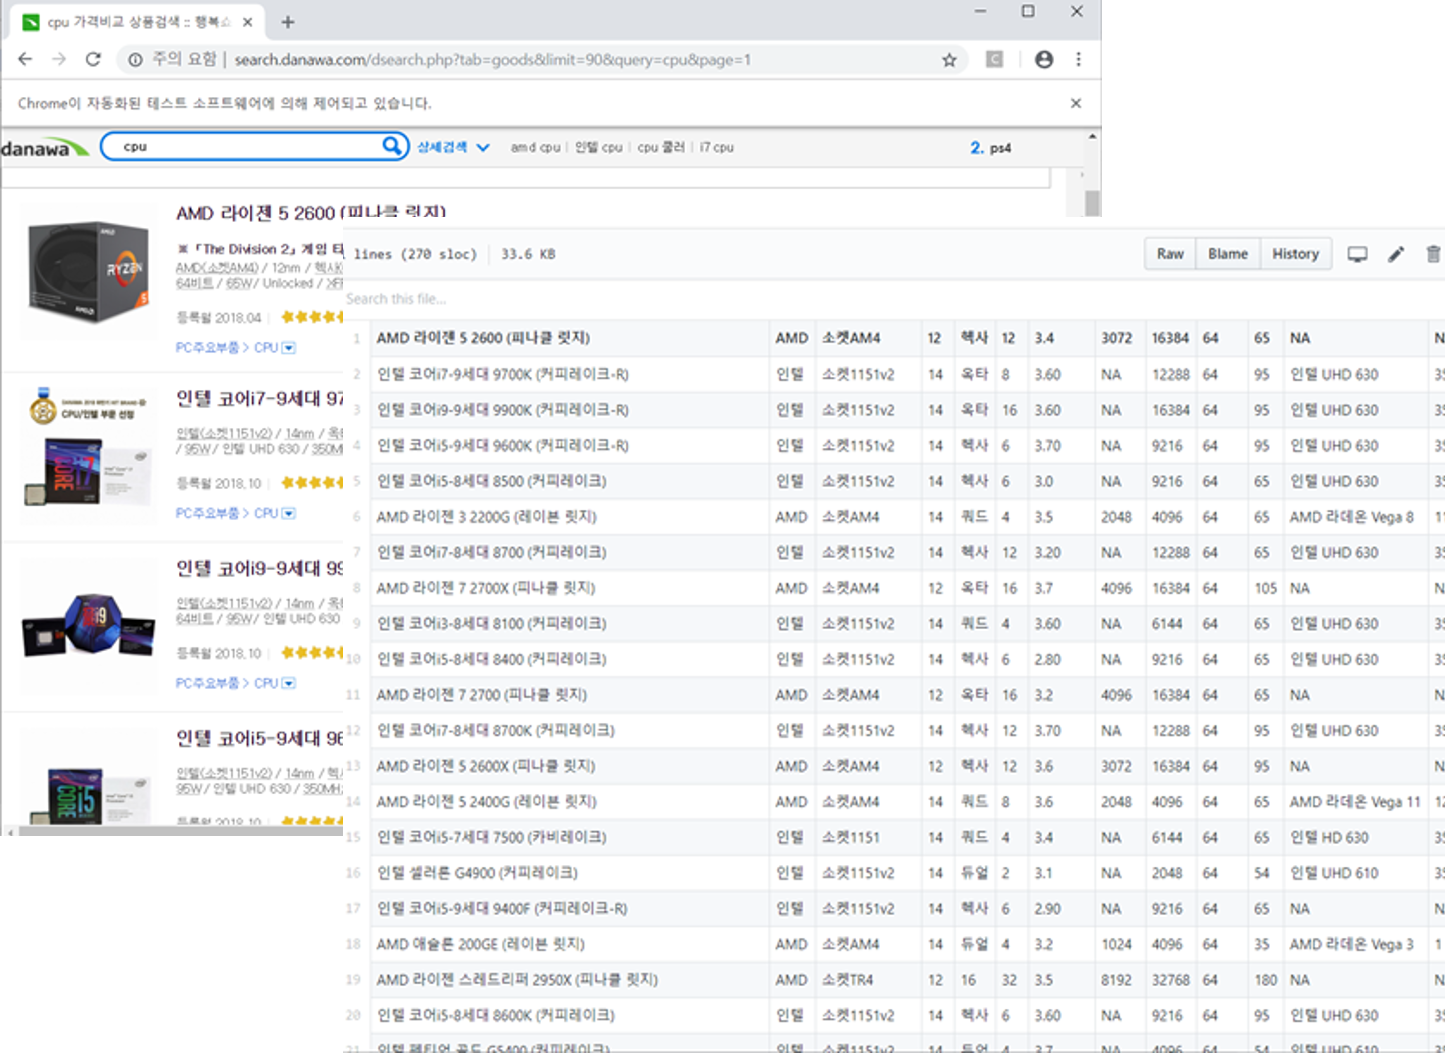
Task: Click cell AMD 라이젠 5 2400G (레이븐 릿지)
Action: [x=569, y=802]
